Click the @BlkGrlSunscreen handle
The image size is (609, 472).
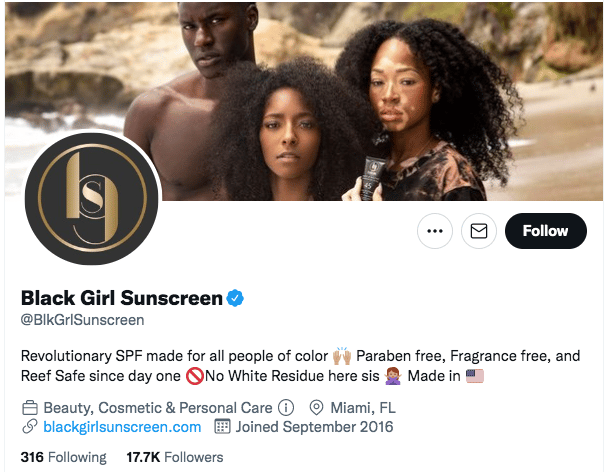(x=82, y=320)
